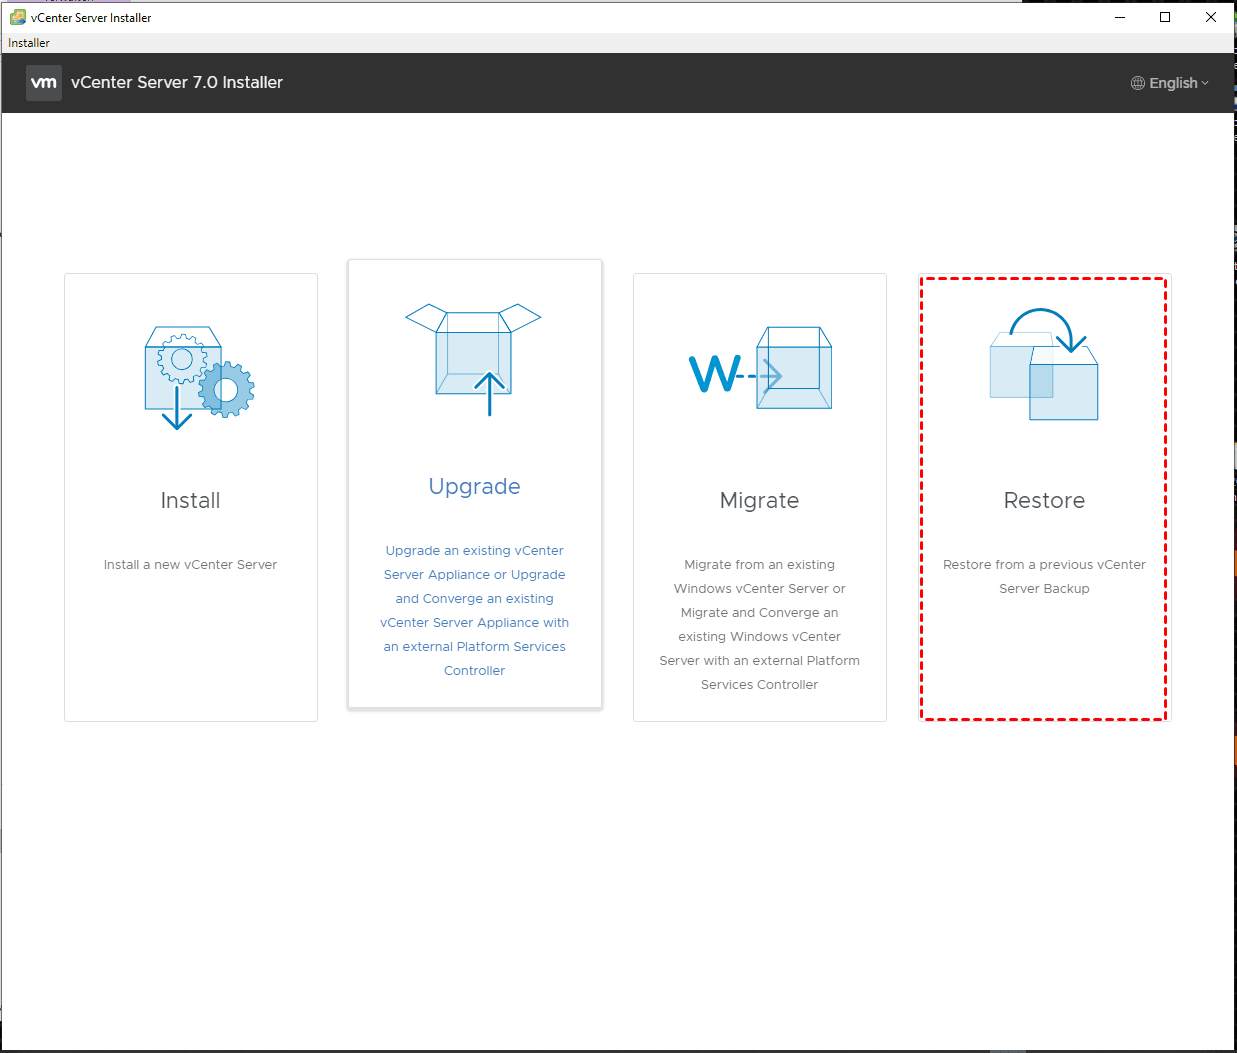The height and width of the screenshot is (1053, 1237).
Task: Close the vCenter Server Installer window
Action: click(x=1211, y=17)
